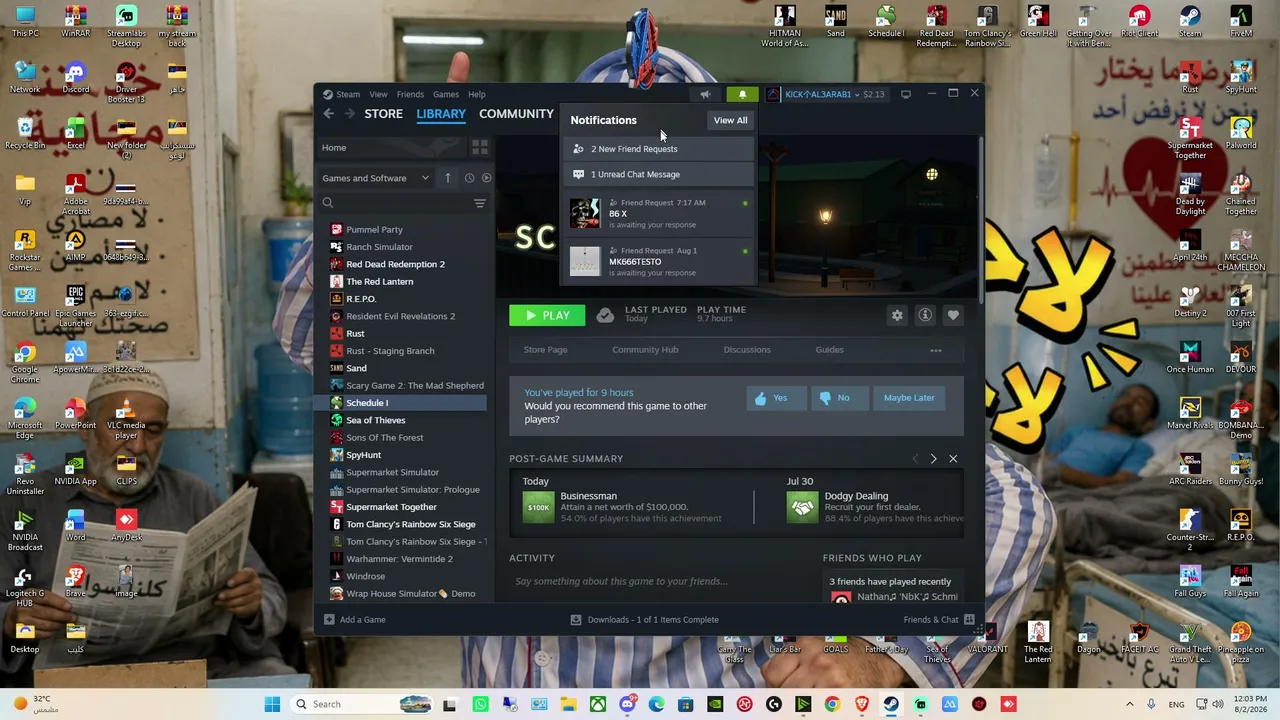The image size is (1280, 720).
Task: Open the Epic Games Launcher desktop icon
Action: pos(75,306)
